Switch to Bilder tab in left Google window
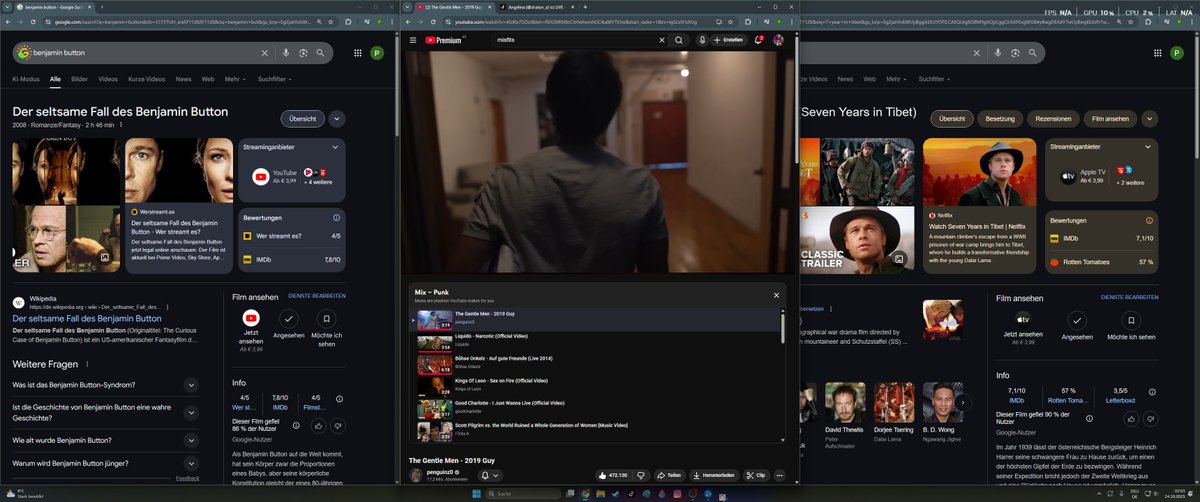This screenshot has height=502, width=1200. tap(79, 78)
